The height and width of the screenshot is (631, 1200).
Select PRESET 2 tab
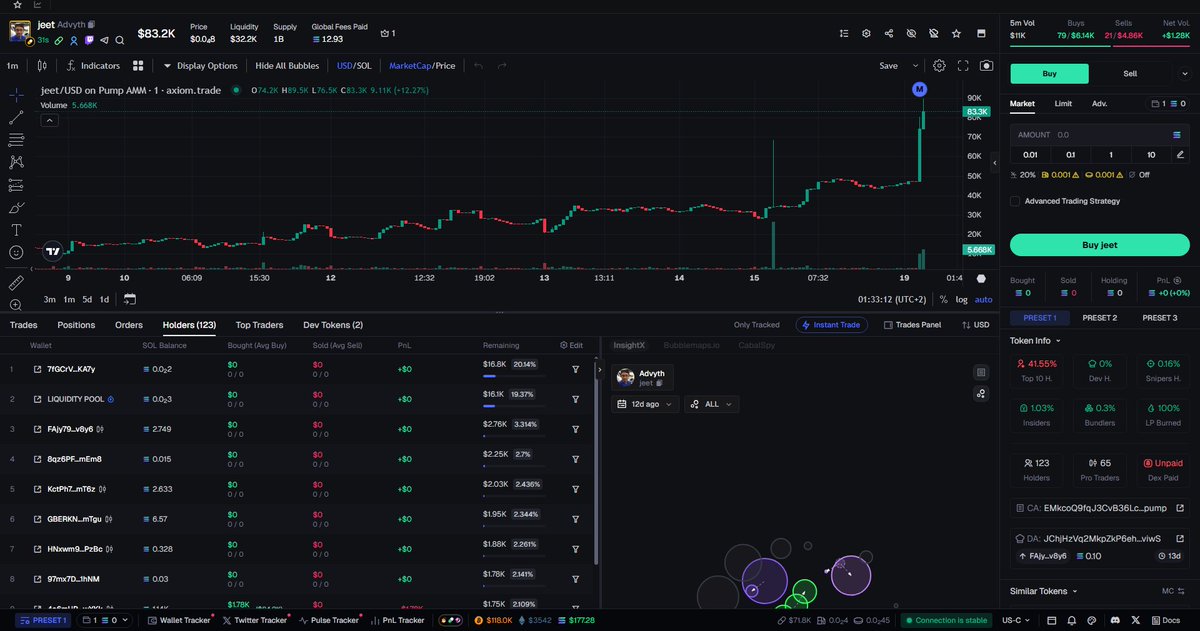click(1100, 318)
